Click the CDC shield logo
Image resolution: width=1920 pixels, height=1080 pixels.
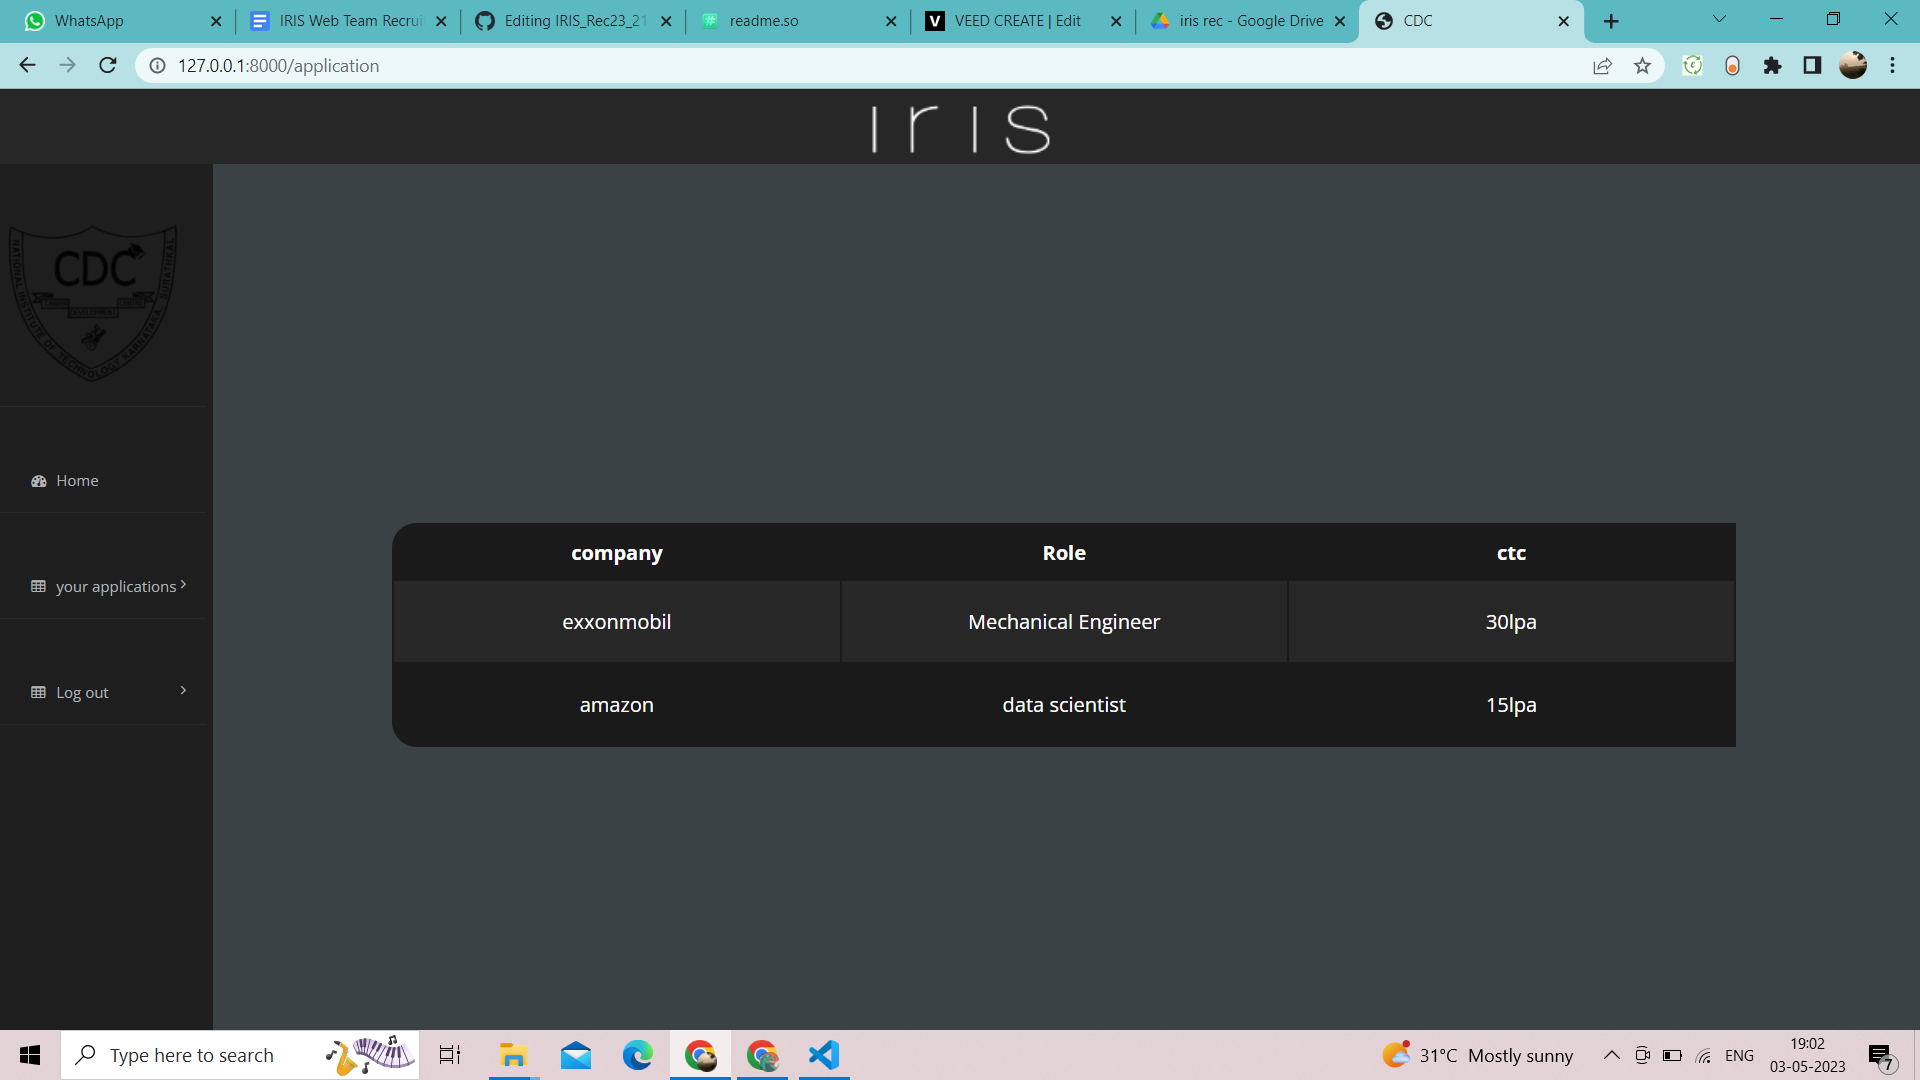click(x=93, y=301)
